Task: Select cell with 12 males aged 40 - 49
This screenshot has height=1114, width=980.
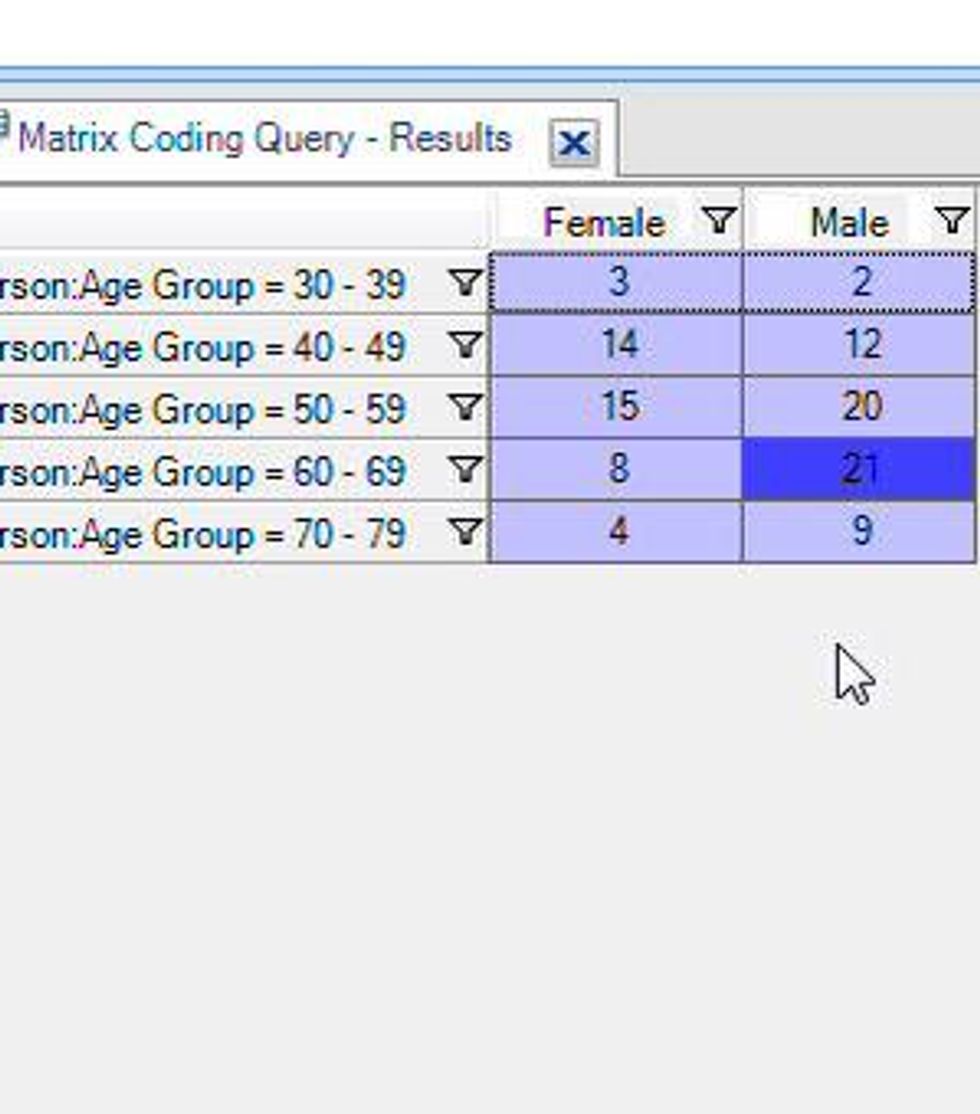Action: click(x=859, y=346)
